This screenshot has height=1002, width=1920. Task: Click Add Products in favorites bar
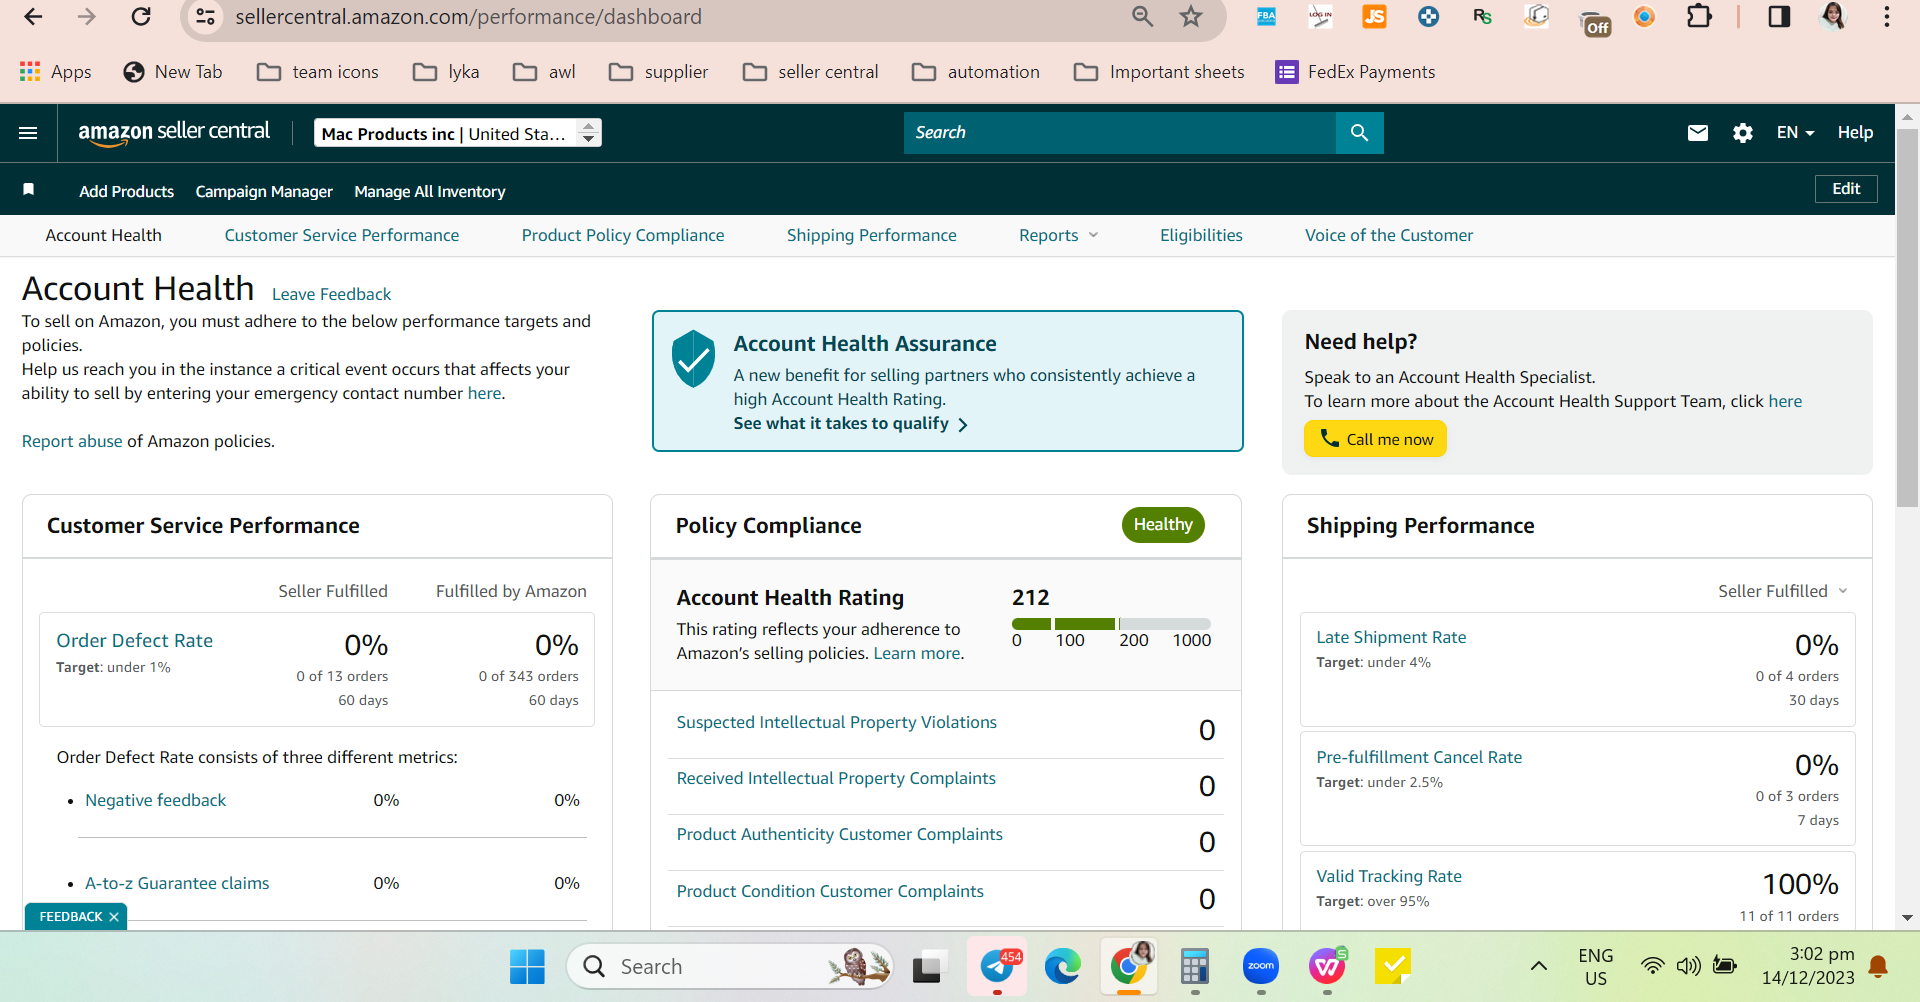[x=127, y=191]
